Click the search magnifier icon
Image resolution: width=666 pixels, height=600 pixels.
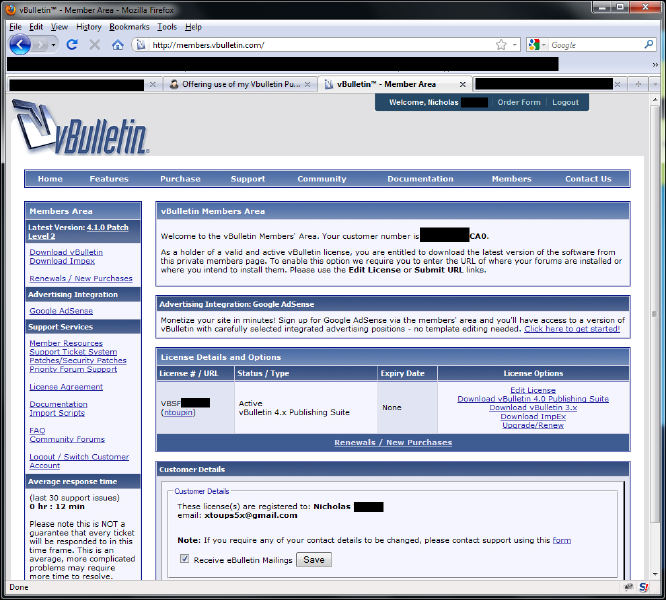click(x=649, y=44)
